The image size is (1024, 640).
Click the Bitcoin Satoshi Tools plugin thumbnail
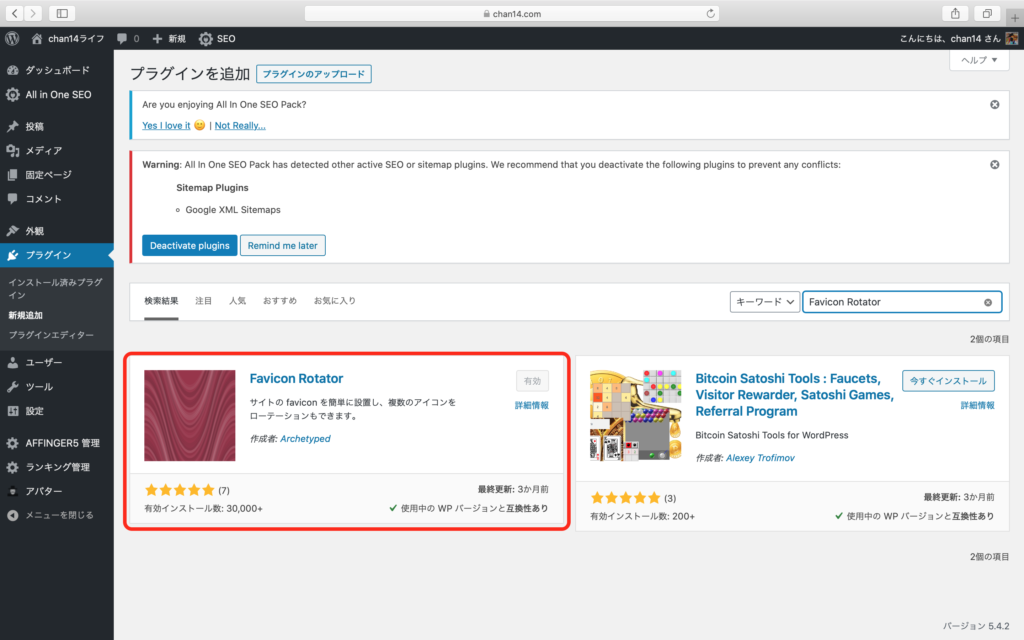click(635, 415)
